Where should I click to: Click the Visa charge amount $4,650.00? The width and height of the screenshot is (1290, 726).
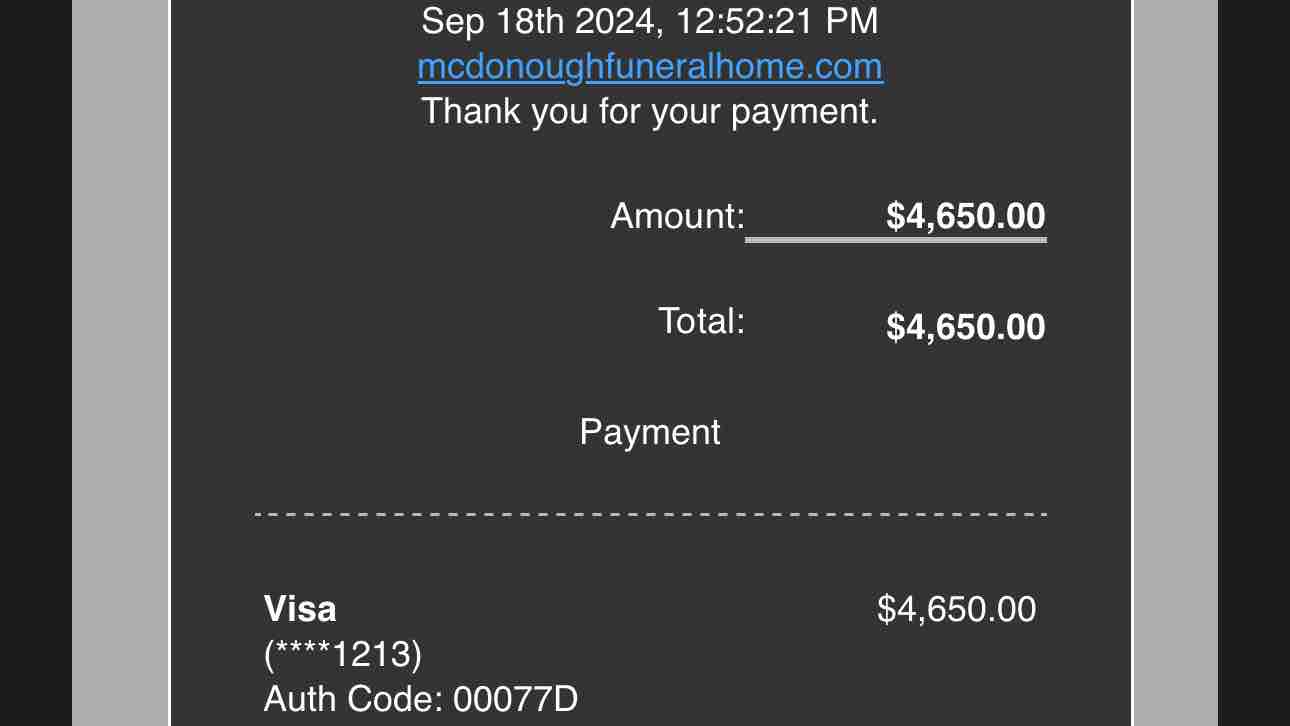[x=957, y=609]
